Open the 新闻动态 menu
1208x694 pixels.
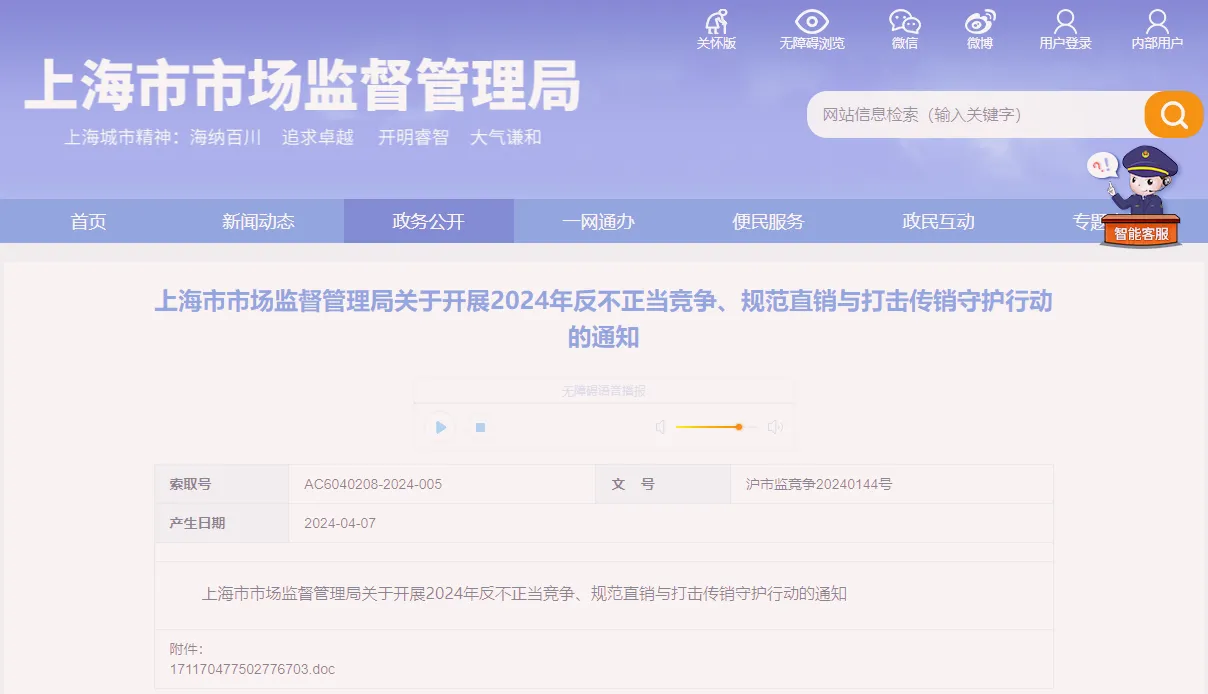click(258, 221)
